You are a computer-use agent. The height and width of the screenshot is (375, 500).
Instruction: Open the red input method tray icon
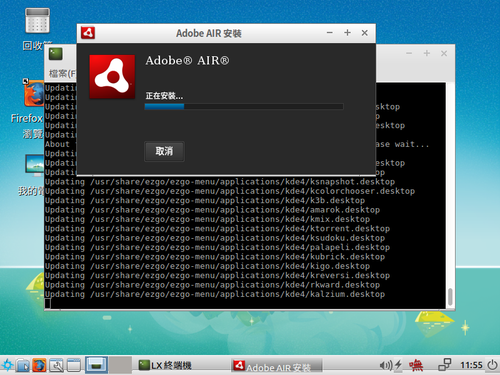(x=416, y=365)
